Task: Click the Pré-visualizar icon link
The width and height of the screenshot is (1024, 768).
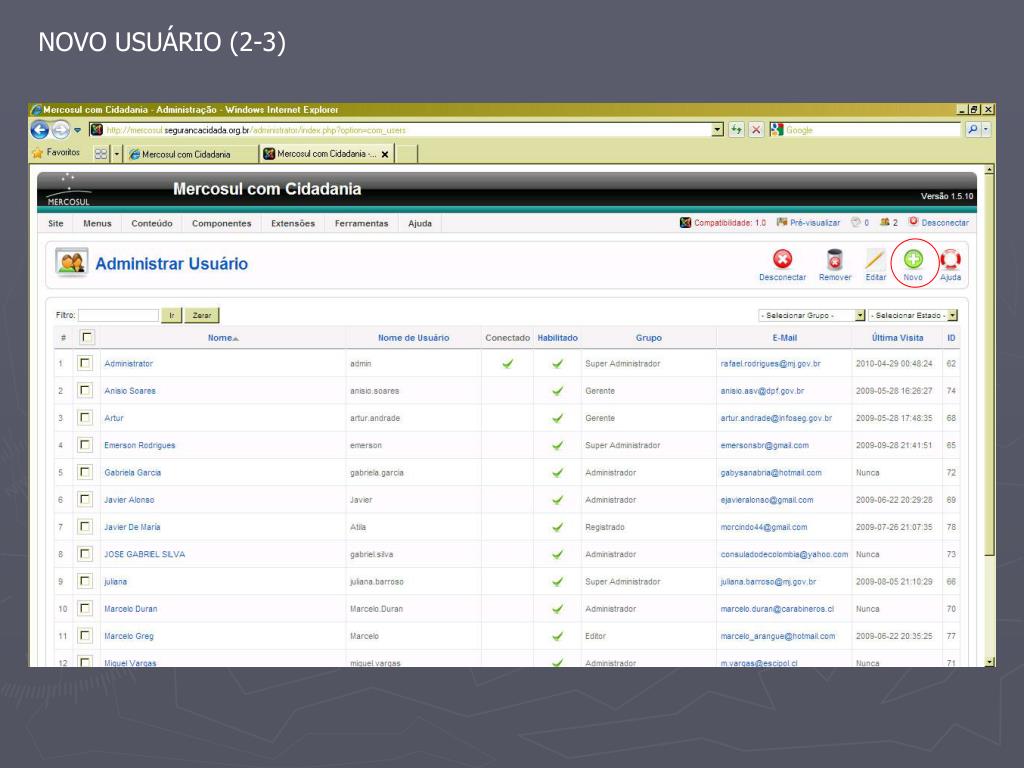Action: pyautogui.click(x=808, y=223)
